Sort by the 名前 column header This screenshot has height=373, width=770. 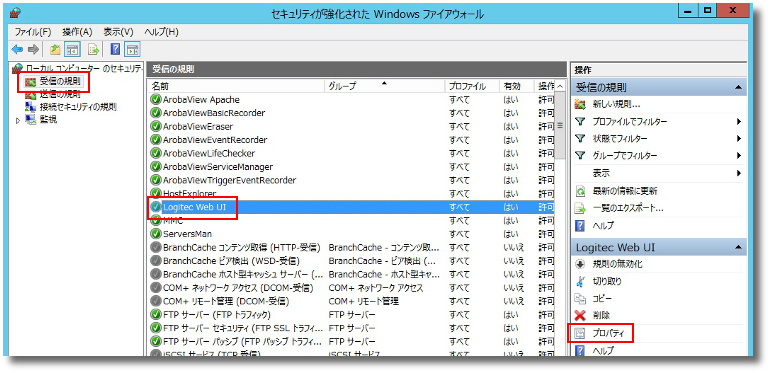coord(236,86)
